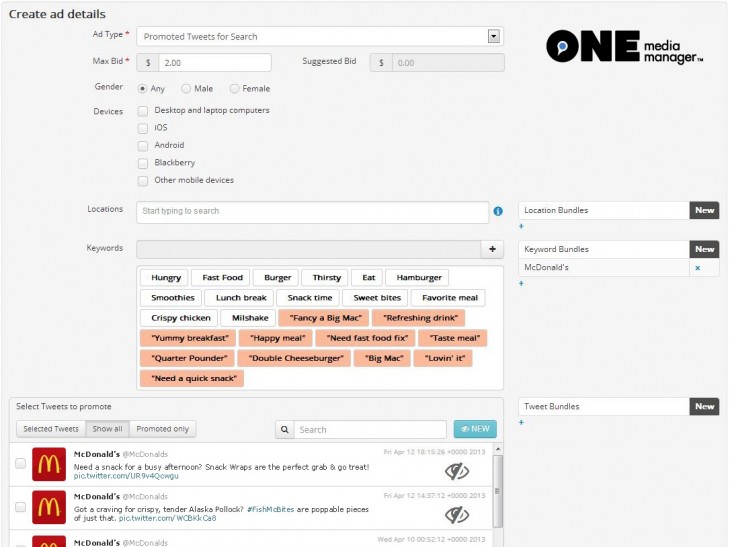Click New button for Keyword Bundles
Screen dimensions: 730x547
point(704,249)
